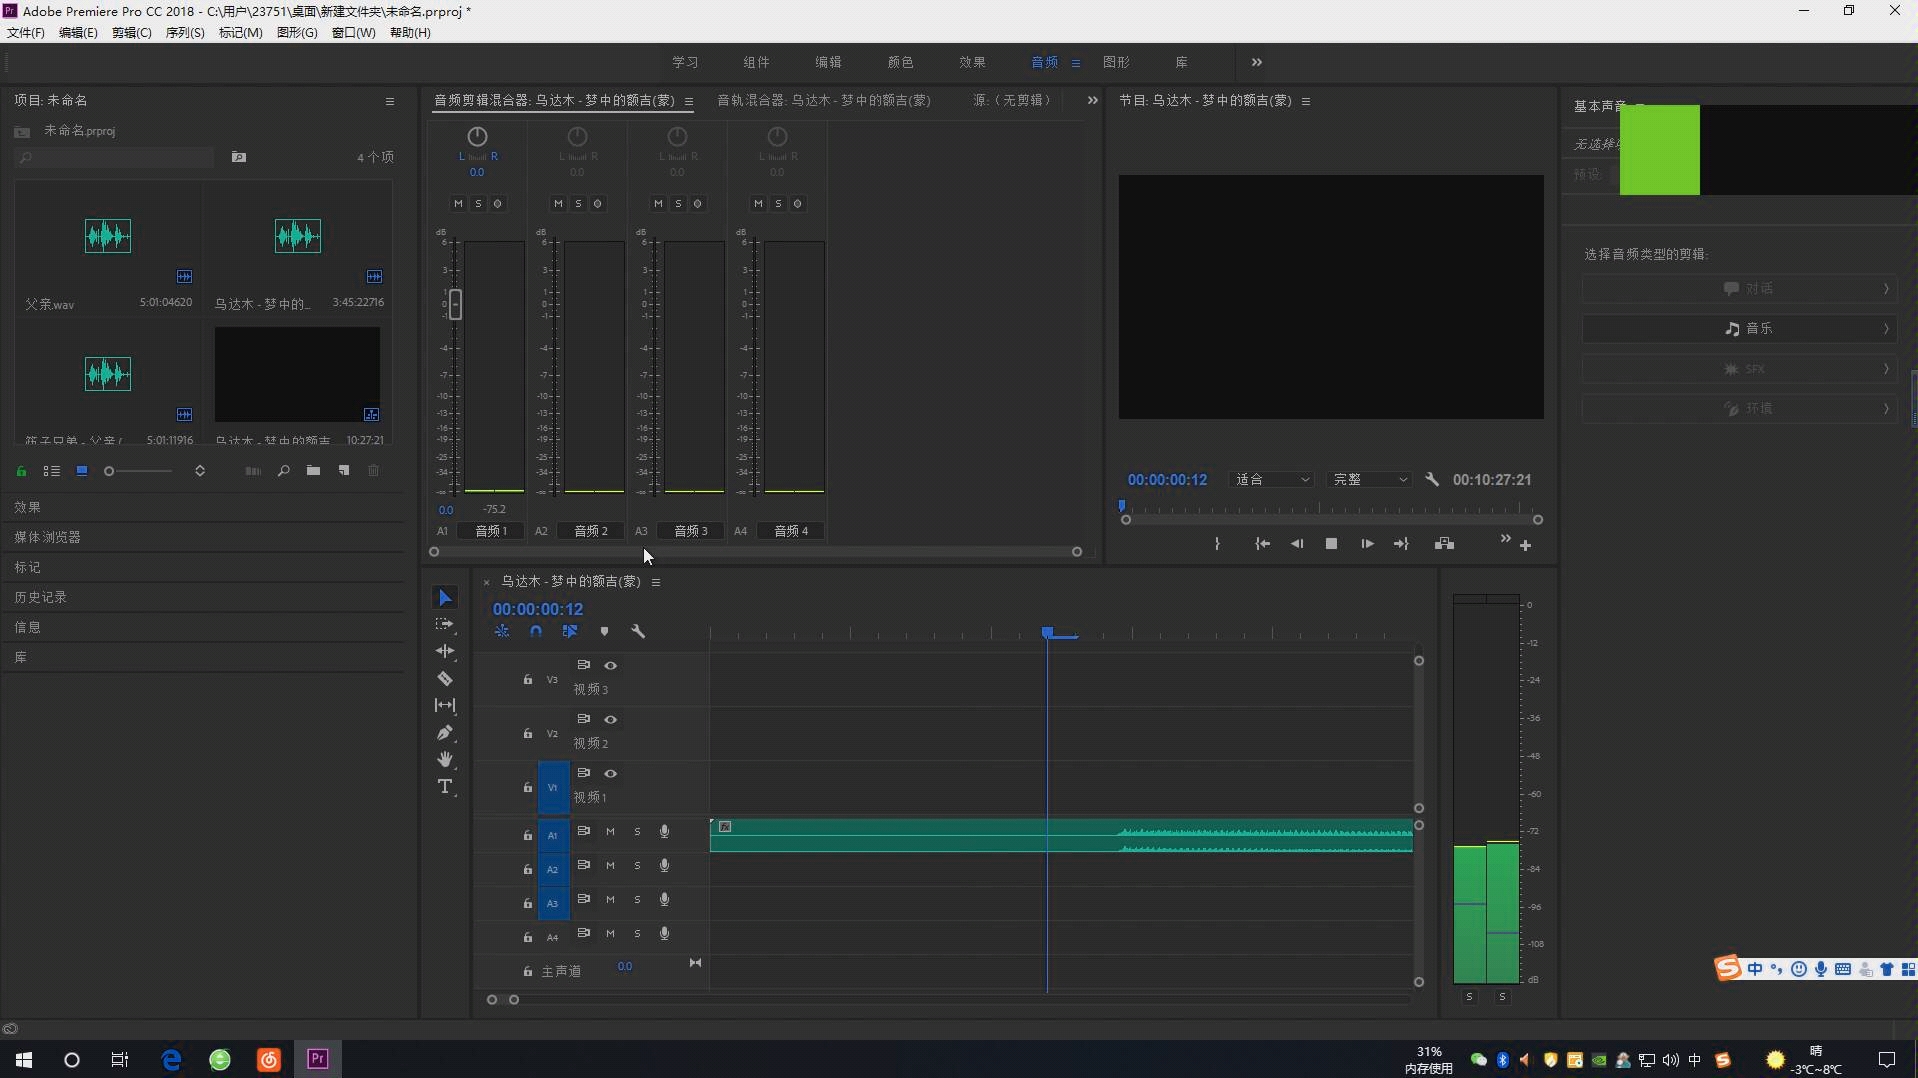Image resolution: width=1918 pixels, height=1078 pixels.
Task: Toggle Linked Selection in timeline
Action: [570, 631]
